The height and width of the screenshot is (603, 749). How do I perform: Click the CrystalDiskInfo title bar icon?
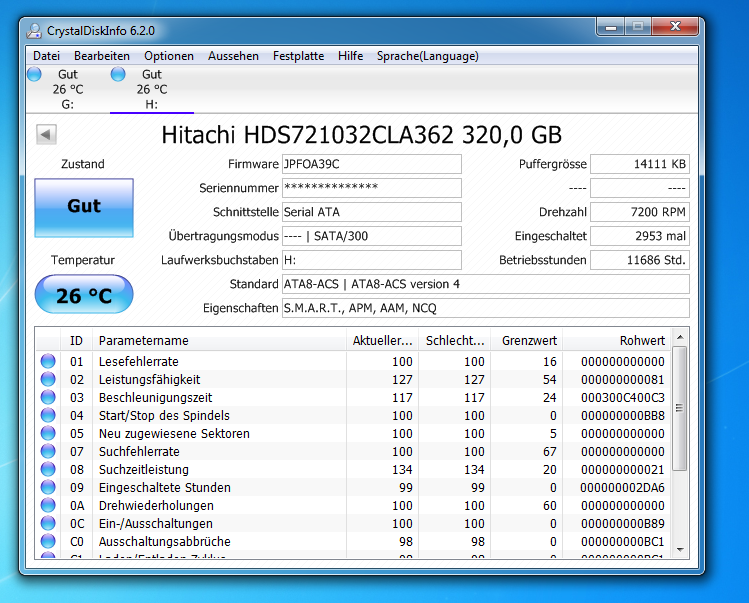[x=34, y=31]
